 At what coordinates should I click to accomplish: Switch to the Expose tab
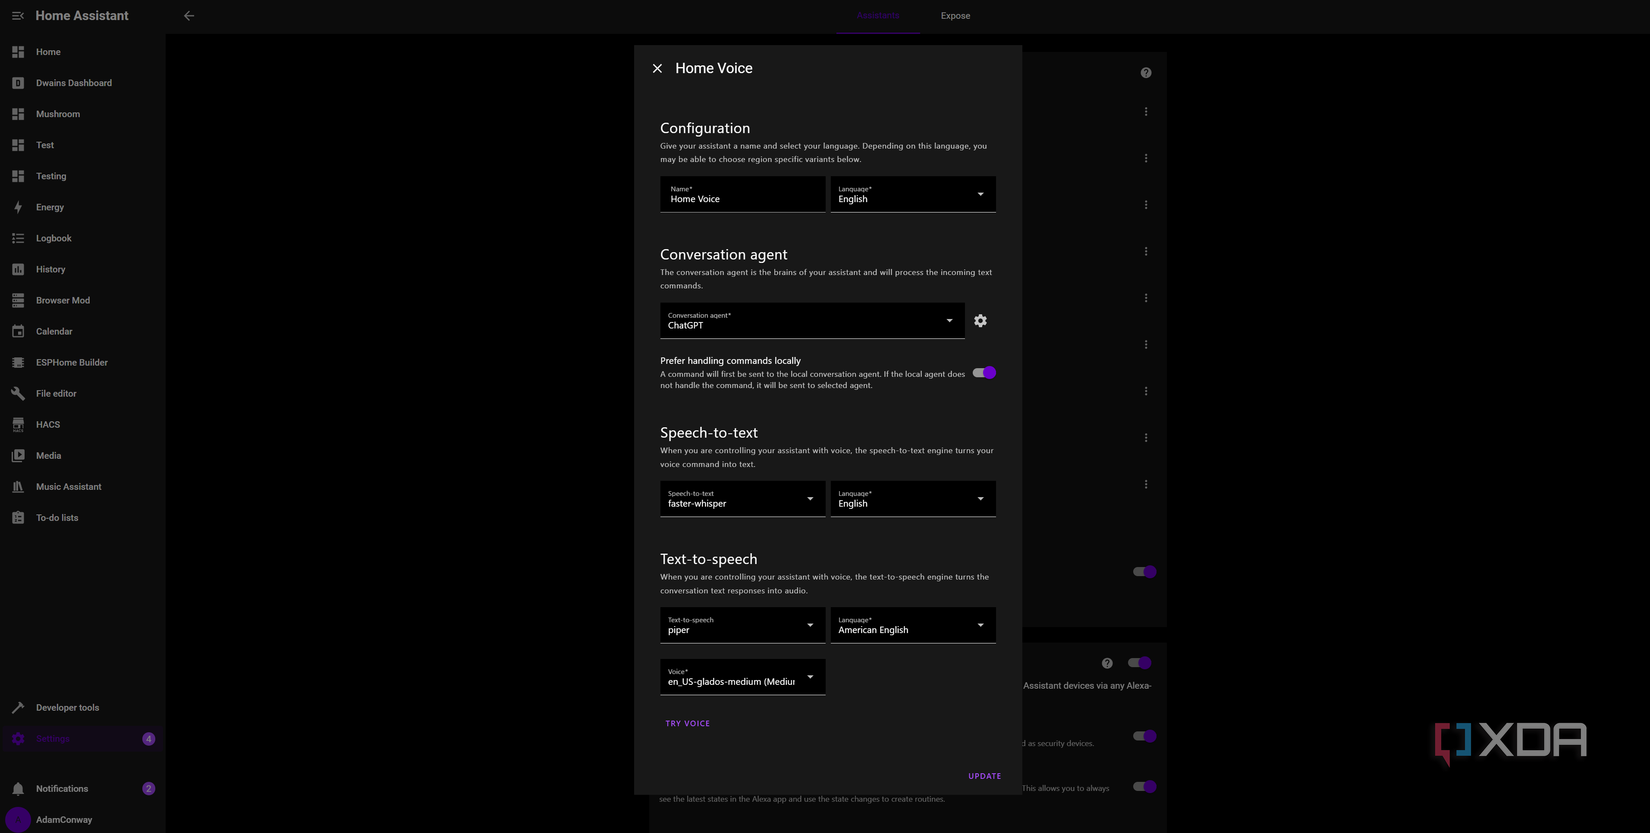(x=955, y=16)
